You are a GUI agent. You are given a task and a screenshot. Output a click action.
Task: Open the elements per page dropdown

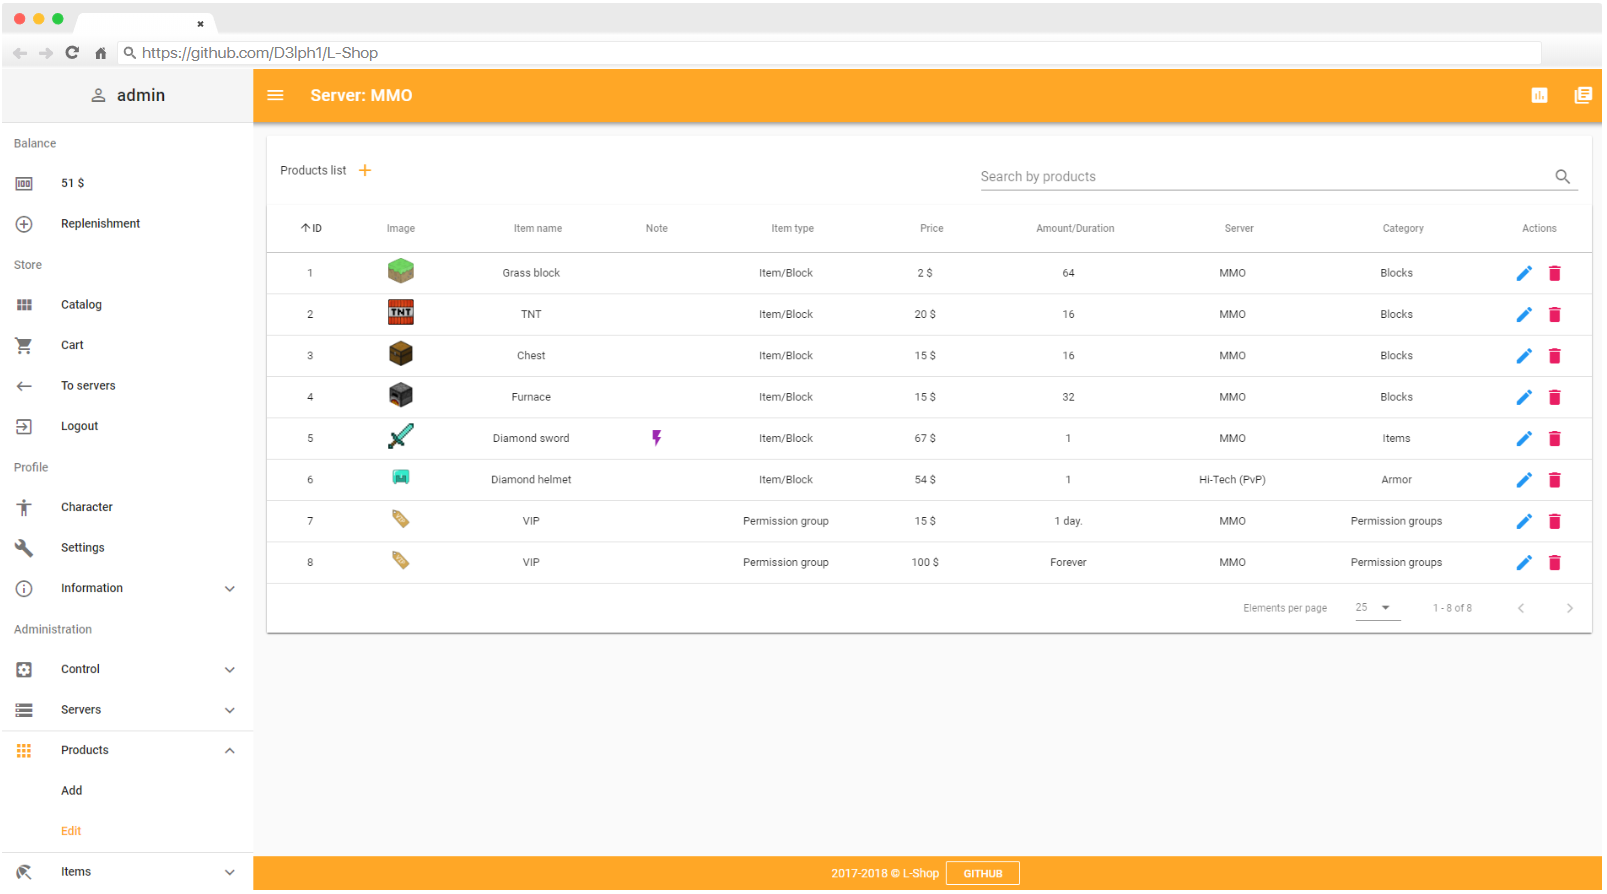[1377, 608]
